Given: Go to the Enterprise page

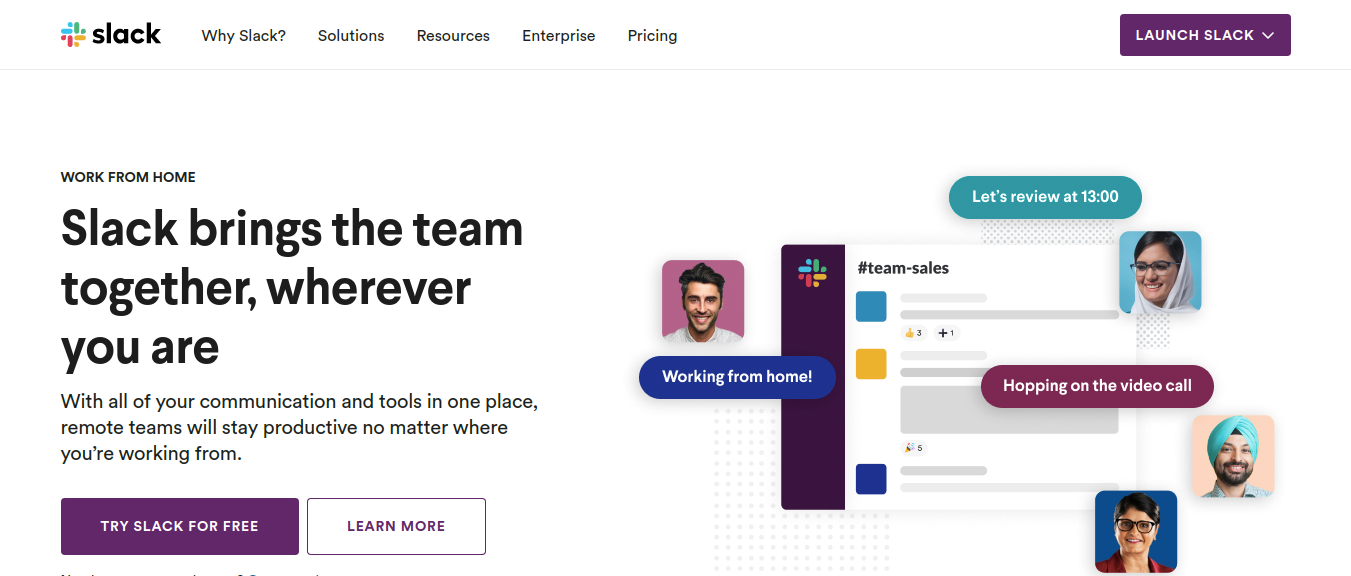Looking at the screenshot, I should click(x=559, y=35).
